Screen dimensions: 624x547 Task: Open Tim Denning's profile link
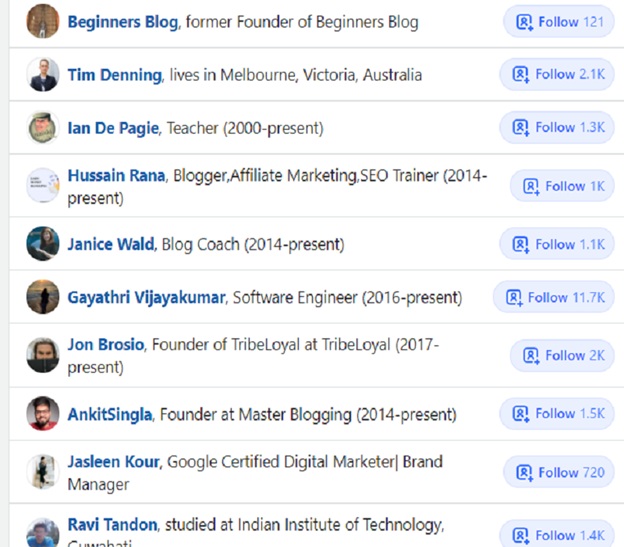[115, 75]
